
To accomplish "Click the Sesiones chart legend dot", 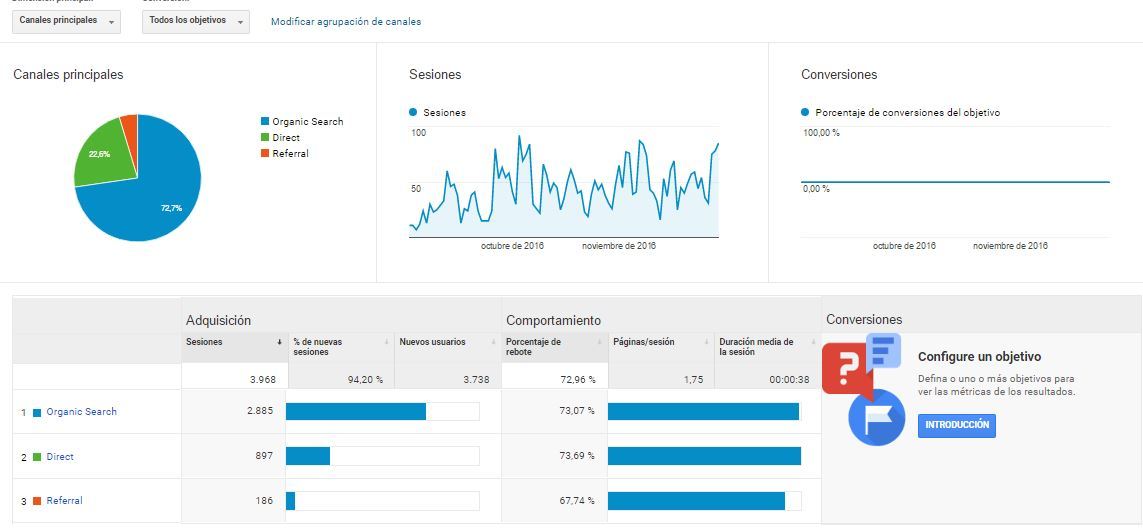I will click(x=413, y=112).
